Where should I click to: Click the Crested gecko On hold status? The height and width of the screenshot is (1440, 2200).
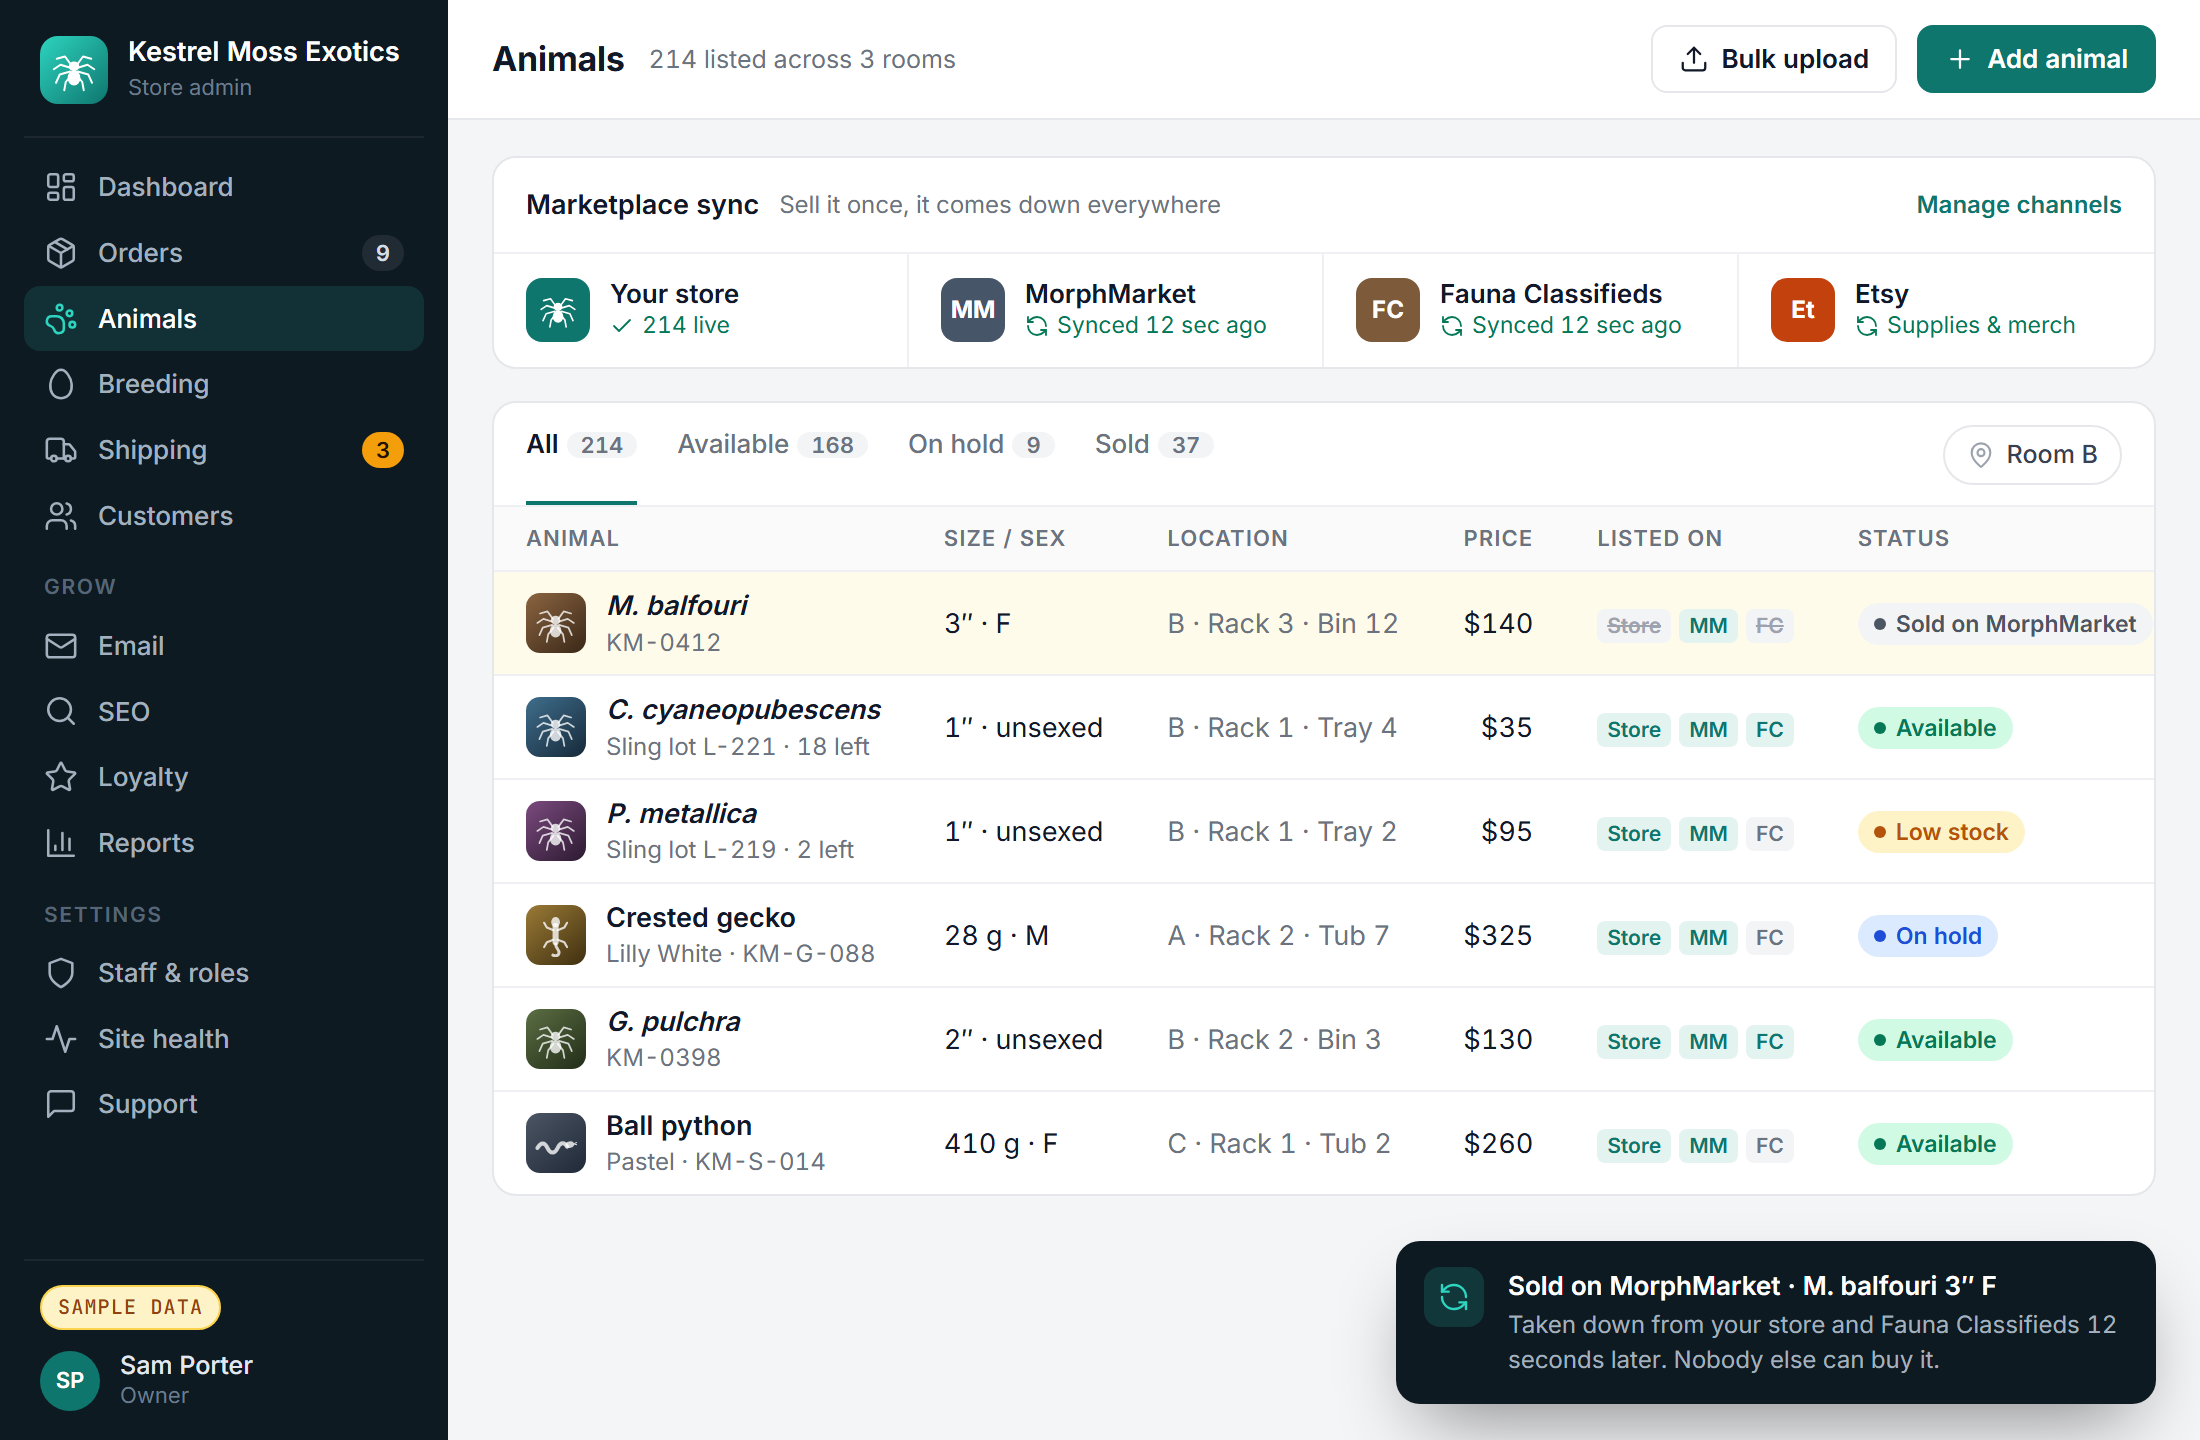[1927, 936]
